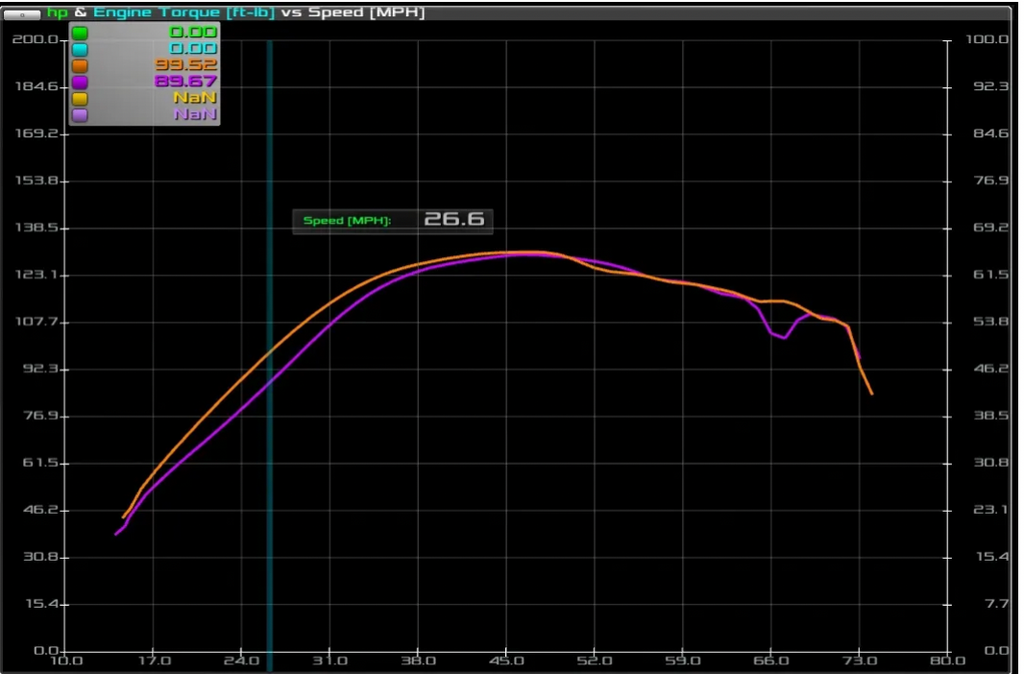Viewport: 1024px width, 674px height.
Task: Click the 107.7 left axis label
Action: pos(37,322)
